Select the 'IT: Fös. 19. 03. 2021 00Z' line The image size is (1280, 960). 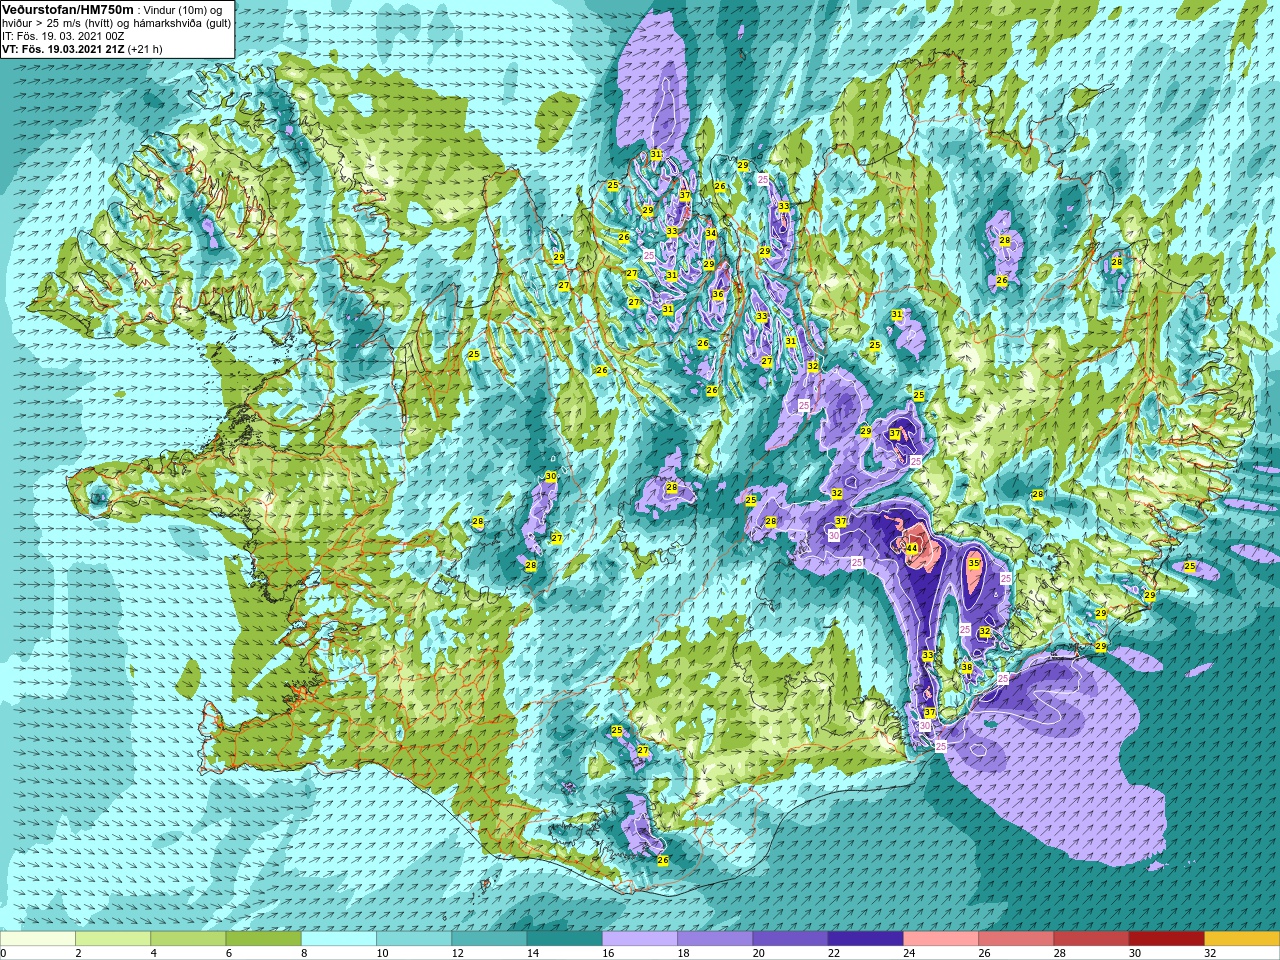(x=62, y=35)
